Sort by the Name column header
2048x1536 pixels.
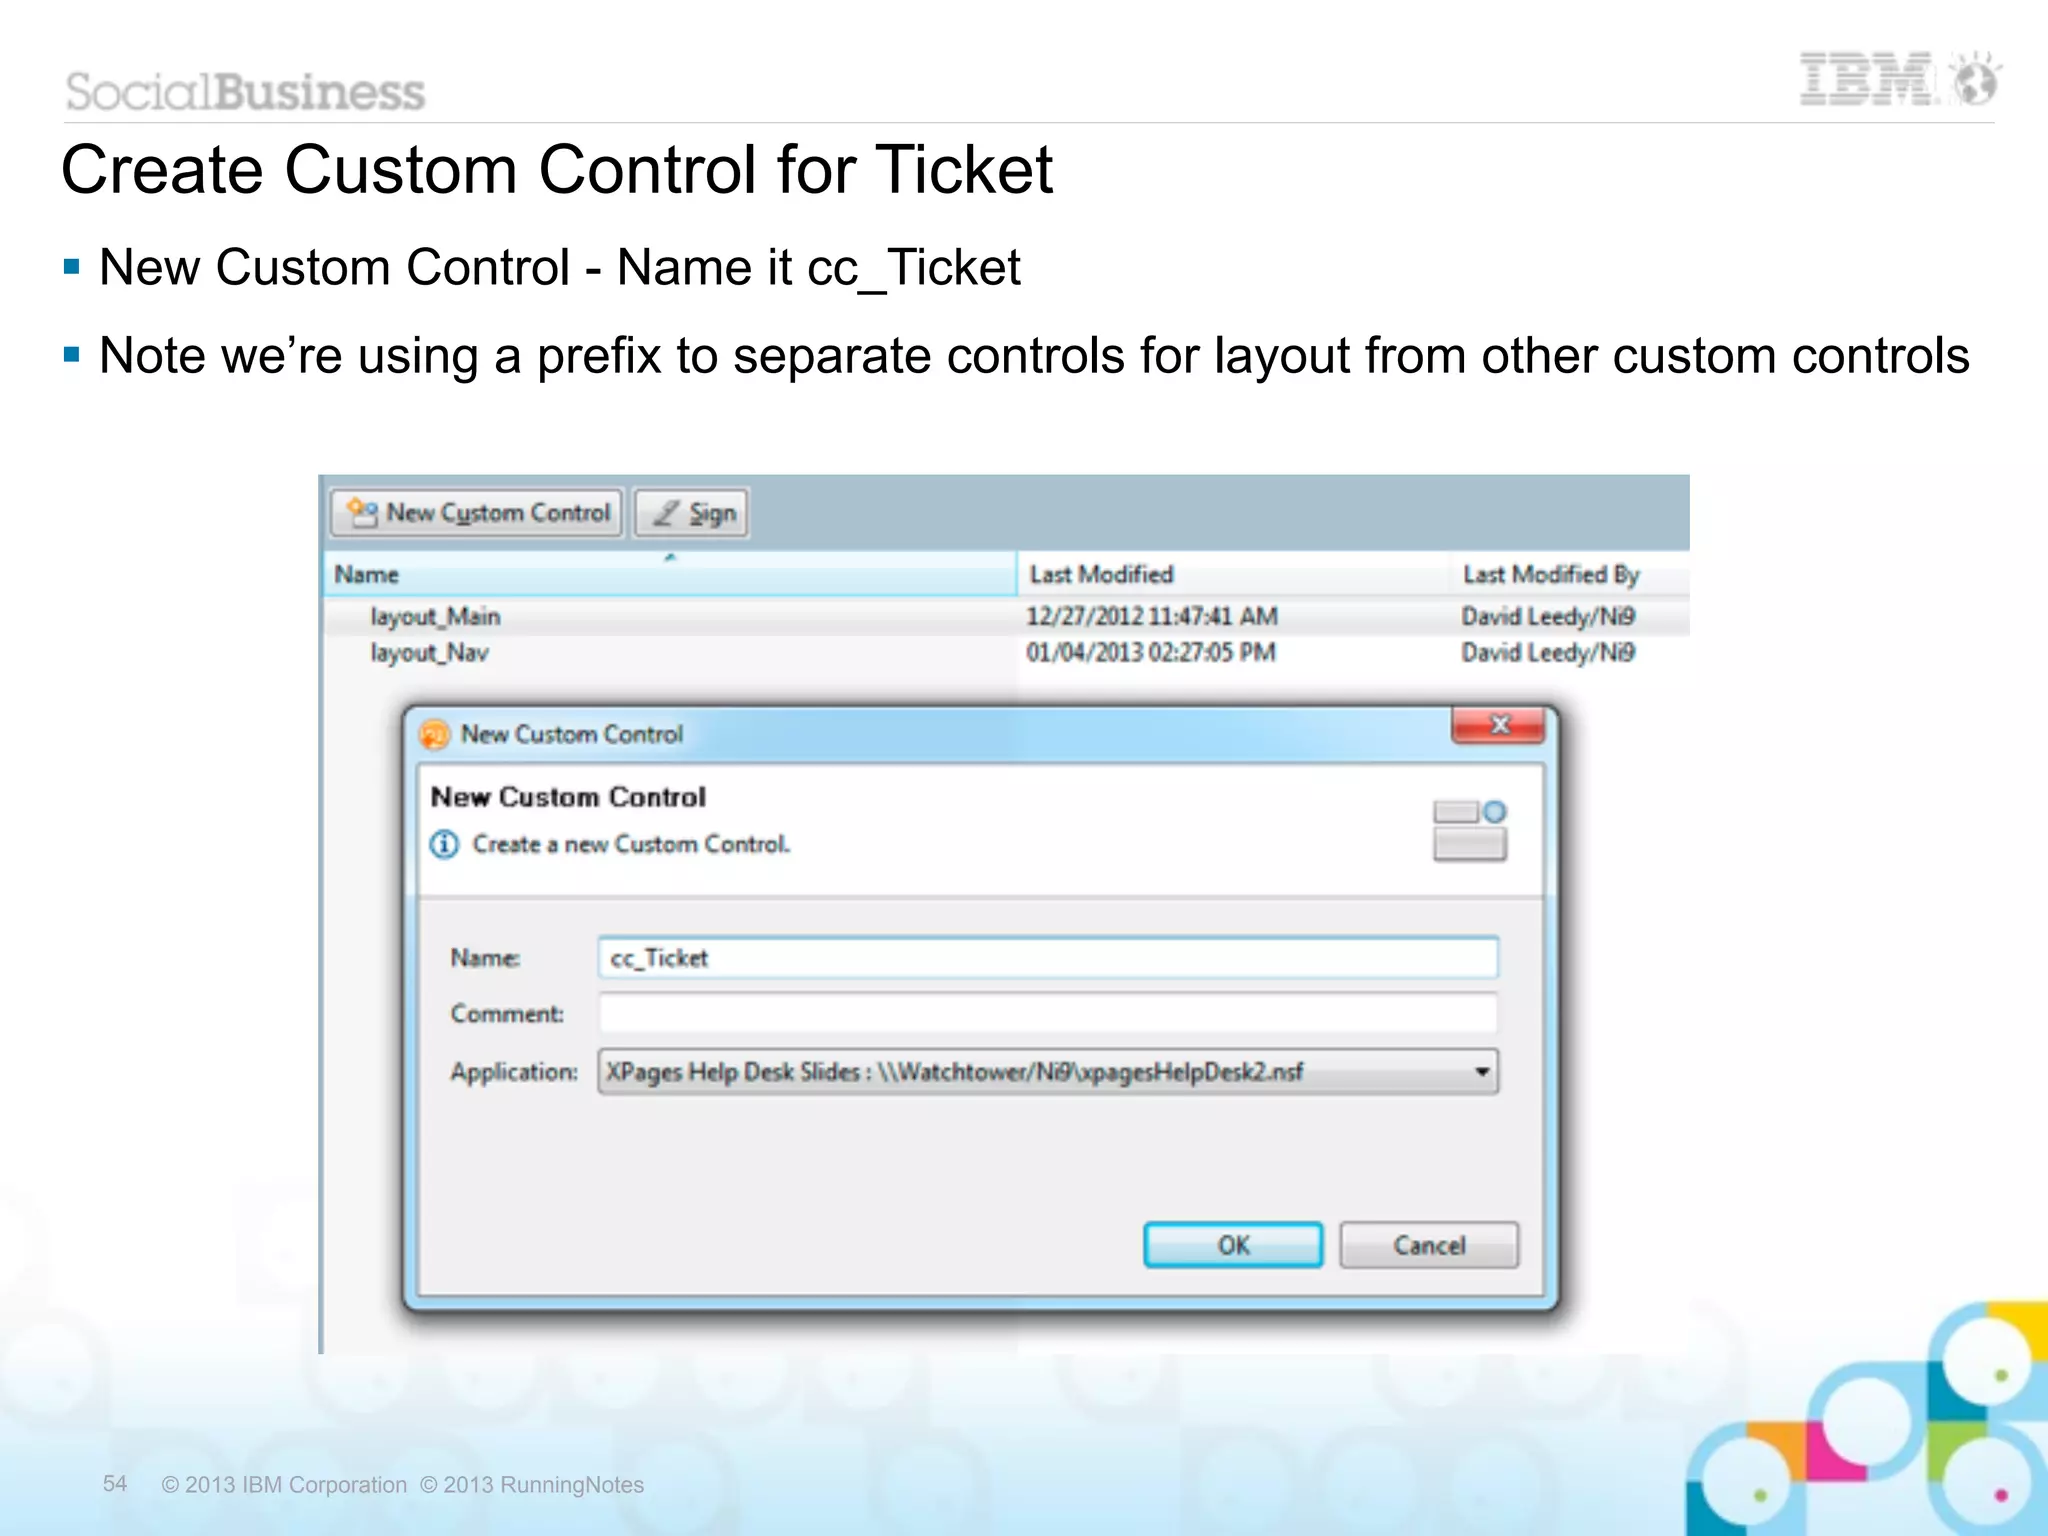[669, 574]
